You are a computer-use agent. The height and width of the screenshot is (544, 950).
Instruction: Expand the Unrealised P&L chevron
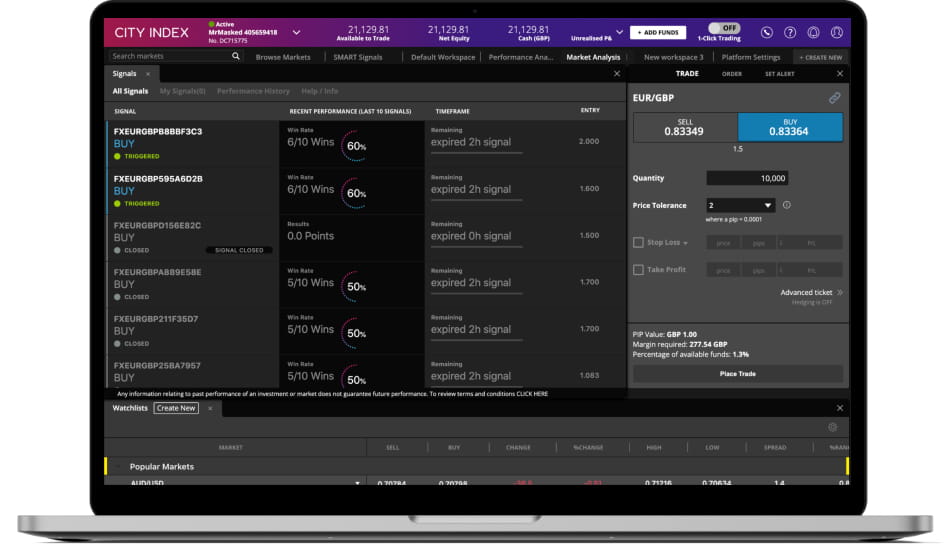[x=619, y=32]
